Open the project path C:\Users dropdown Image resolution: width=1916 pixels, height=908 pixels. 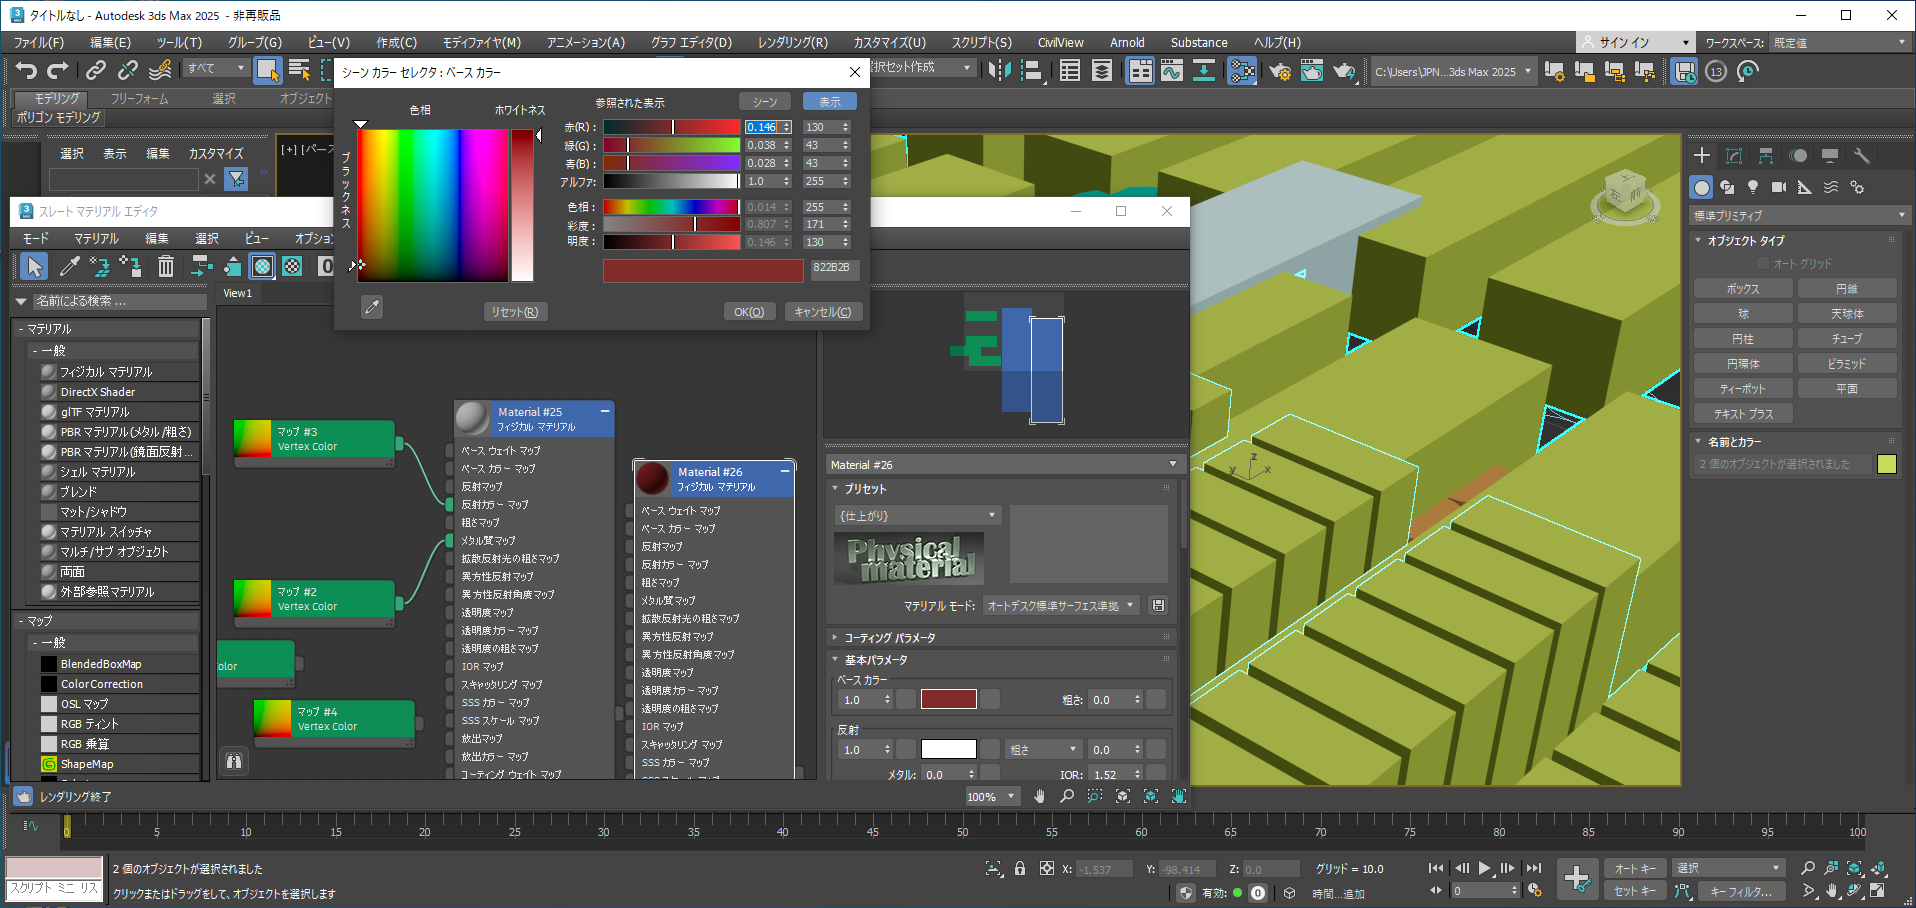(x=1453, y=71)
